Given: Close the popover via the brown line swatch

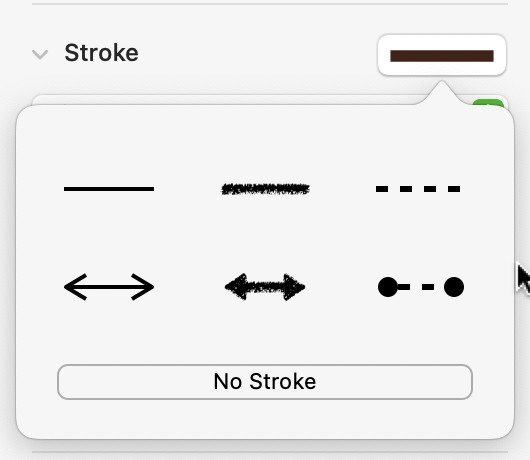Looking at the screenshot, I should 442,55.
